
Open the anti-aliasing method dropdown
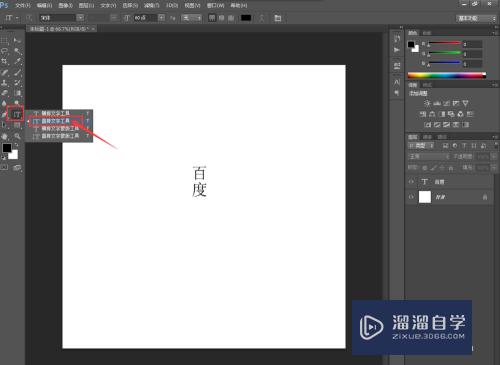click(x=192, y=18)
